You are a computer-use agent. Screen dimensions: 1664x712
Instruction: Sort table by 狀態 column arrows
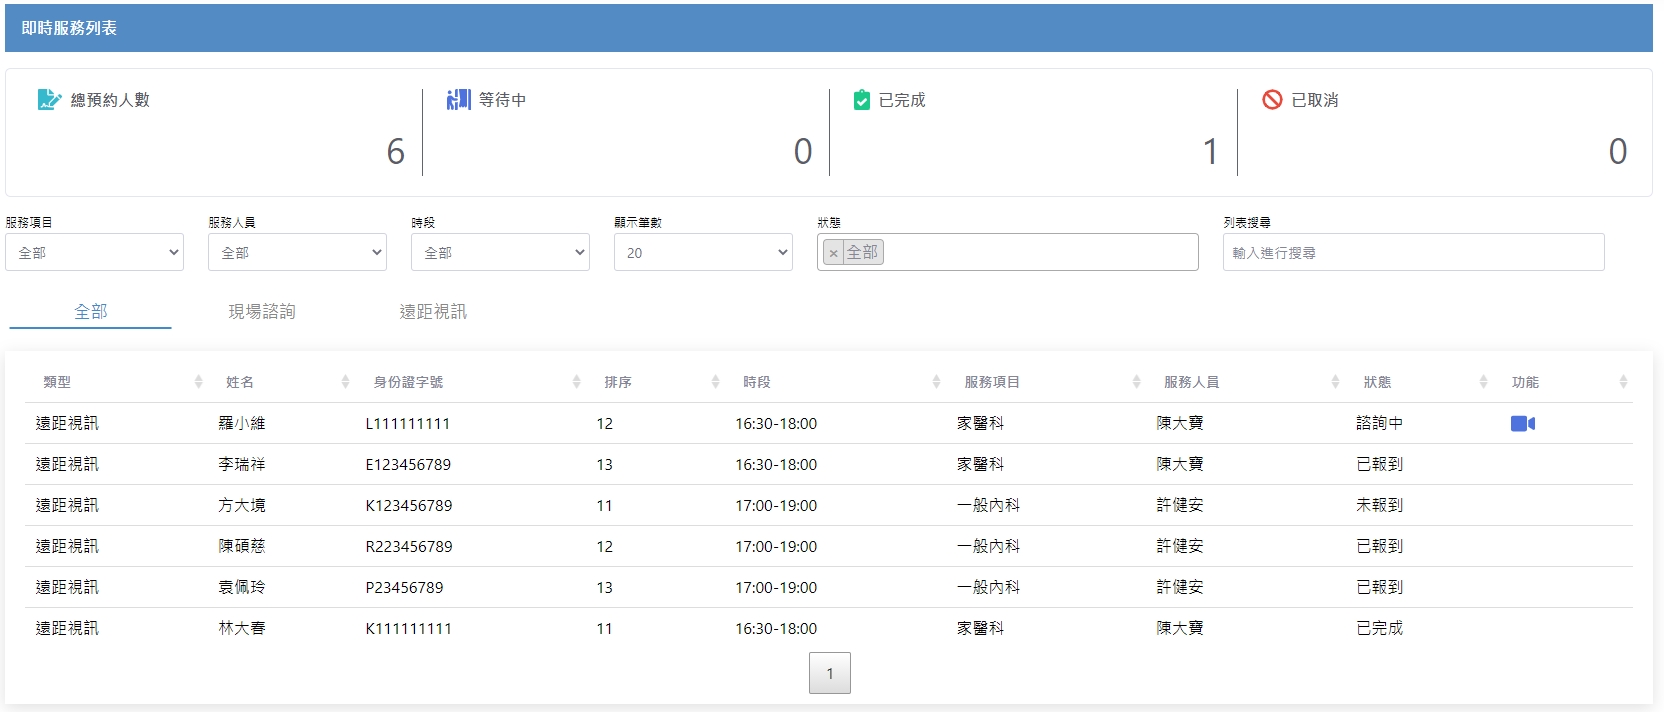pyautogui.click(x=1483, y=382)
